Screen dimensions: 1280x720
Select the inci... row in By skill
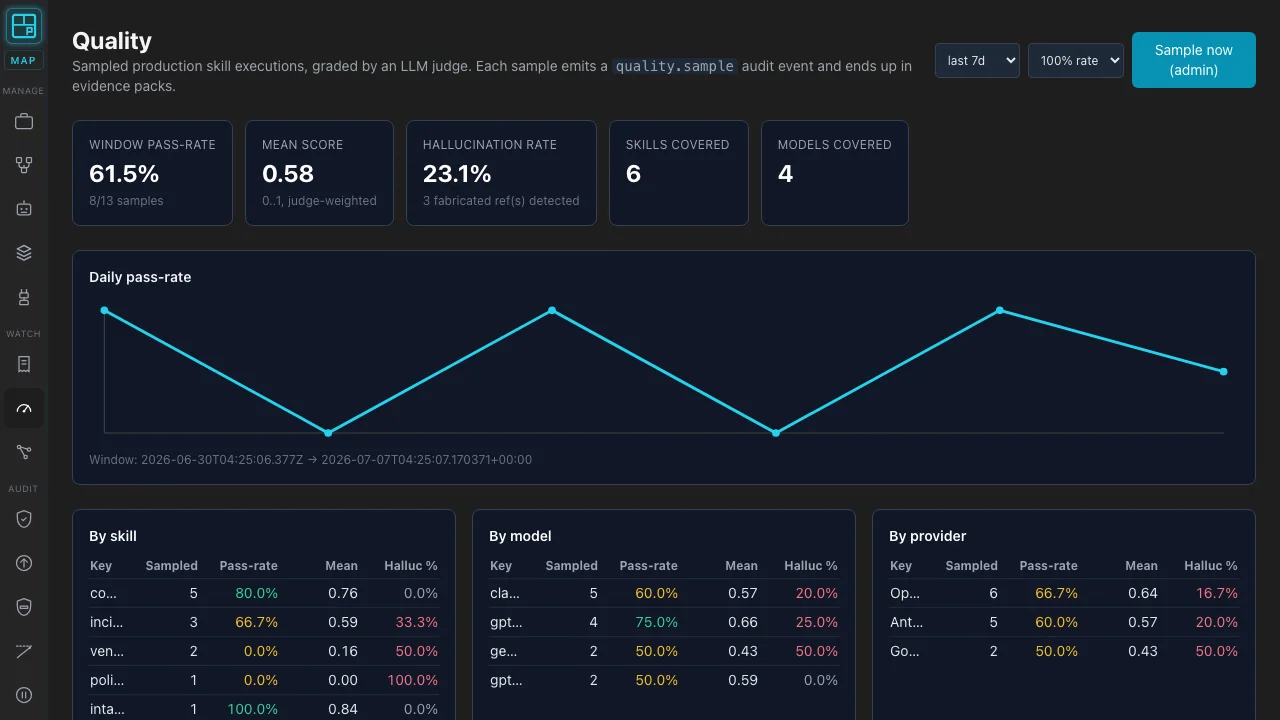pyautogui.click(x=264, y=622)
